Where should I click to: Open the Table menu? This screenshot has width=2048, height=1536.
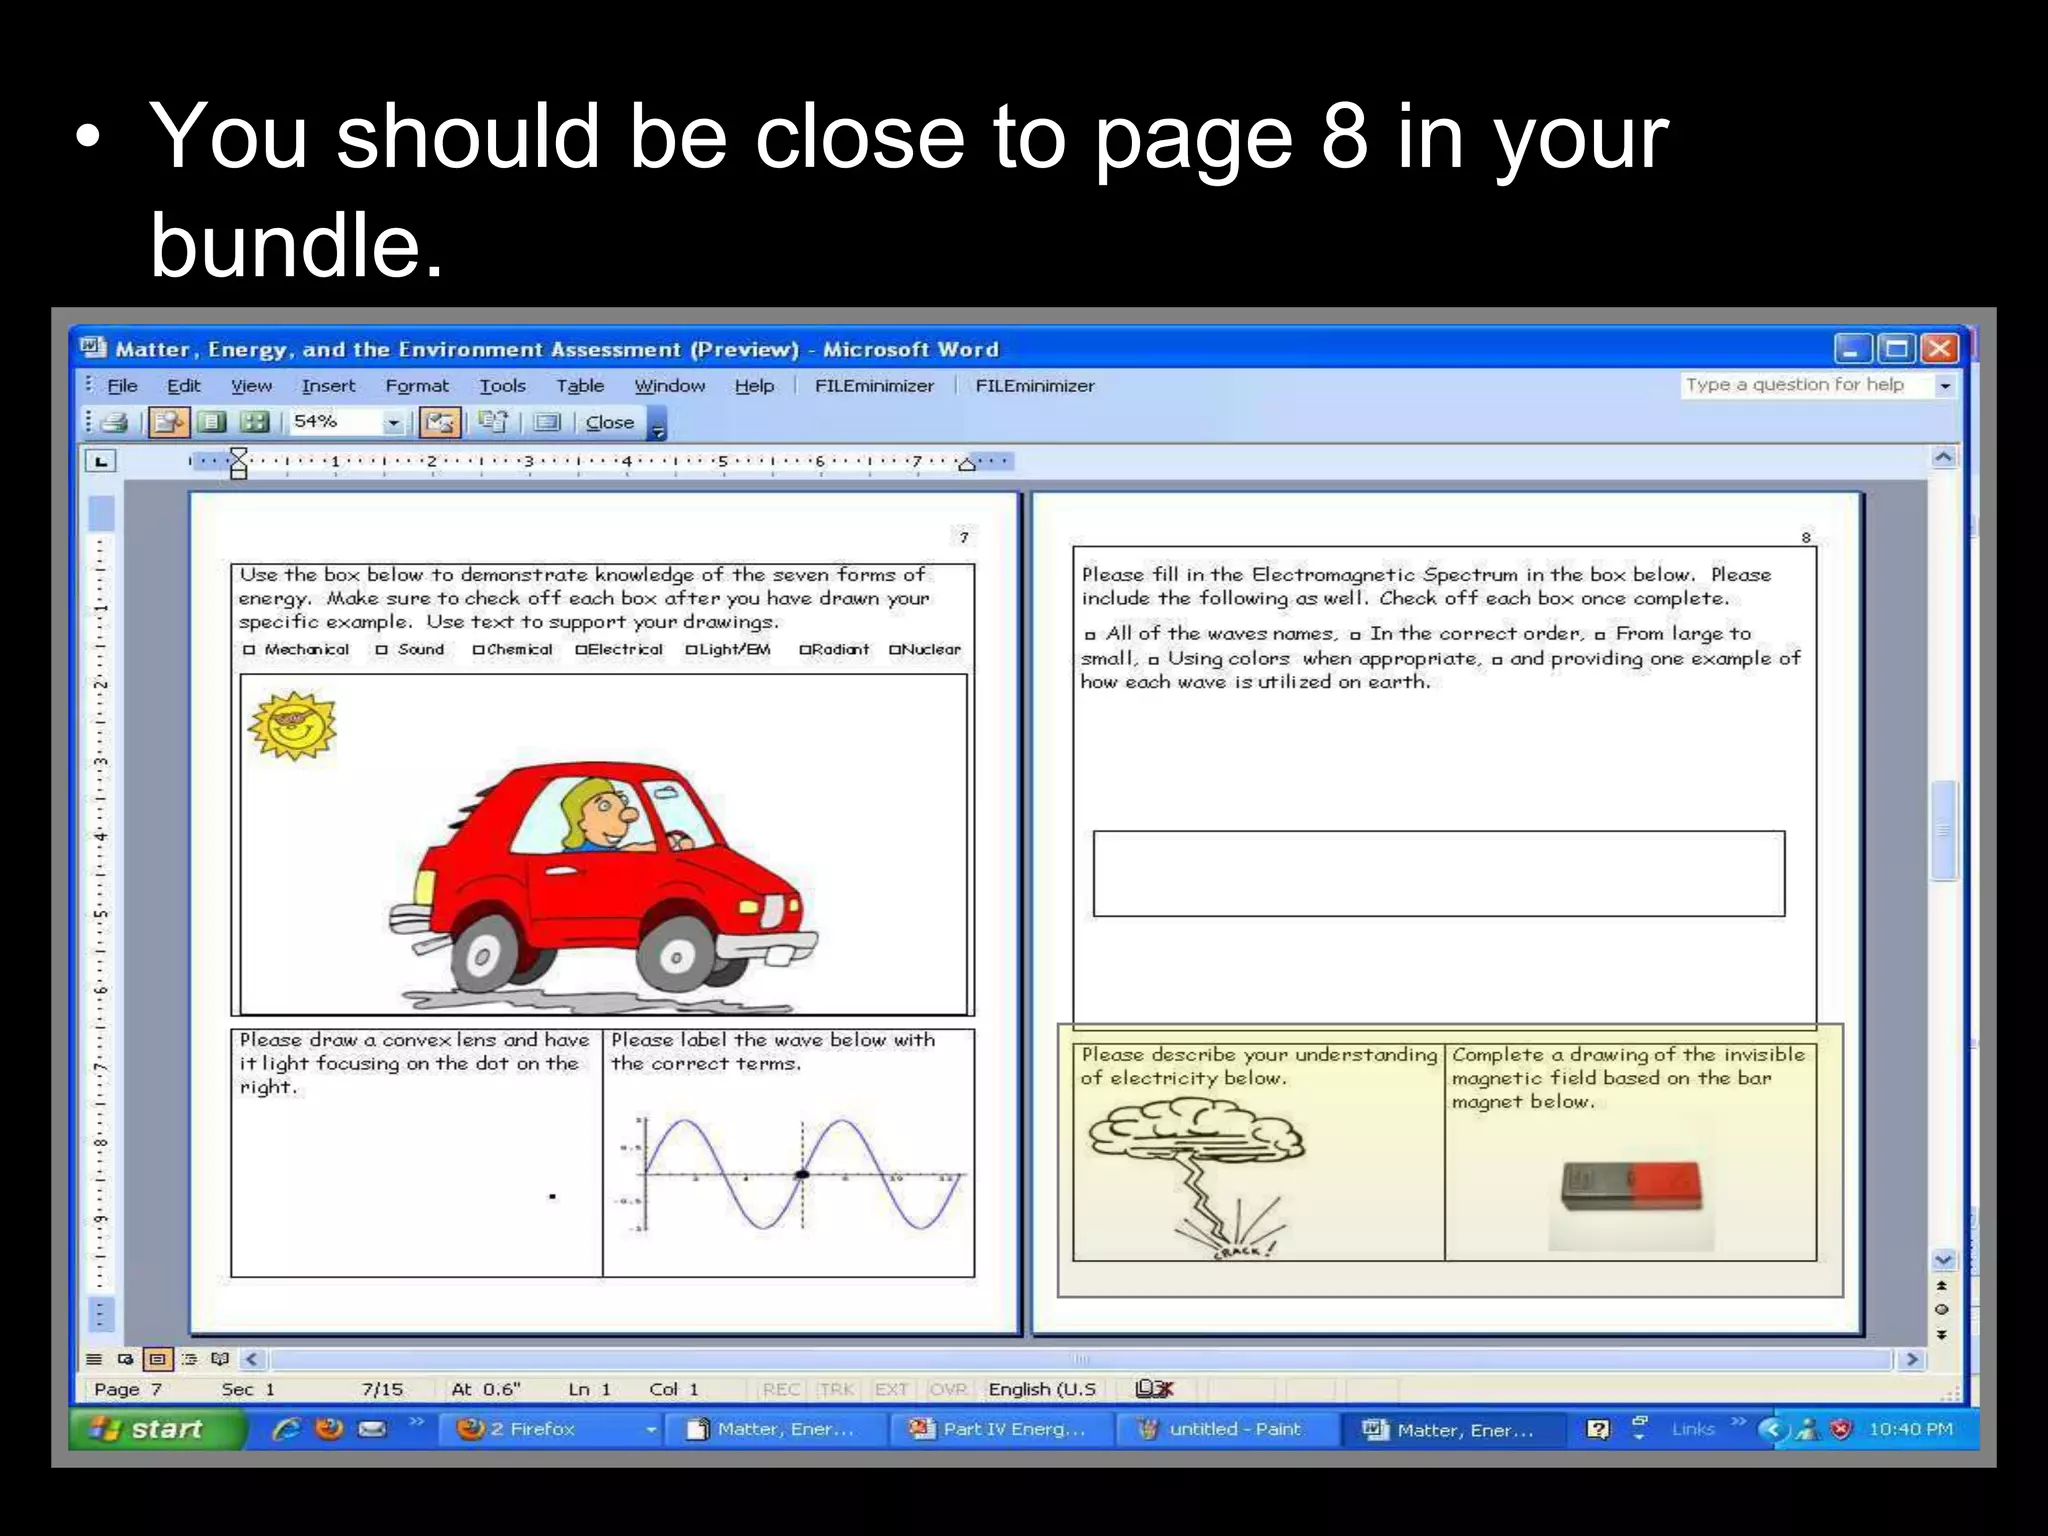(580, 385)
